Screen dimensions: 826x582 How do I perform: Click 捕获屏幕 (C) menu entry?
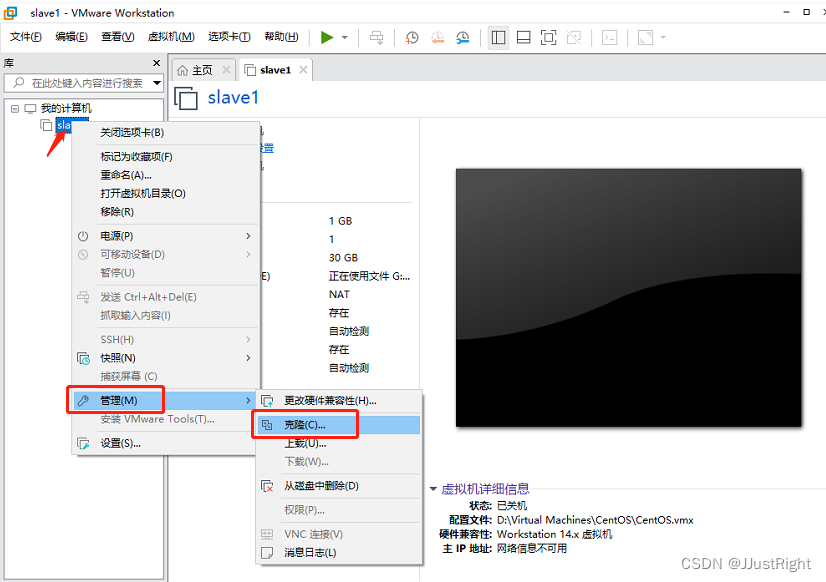coord(166,377)
